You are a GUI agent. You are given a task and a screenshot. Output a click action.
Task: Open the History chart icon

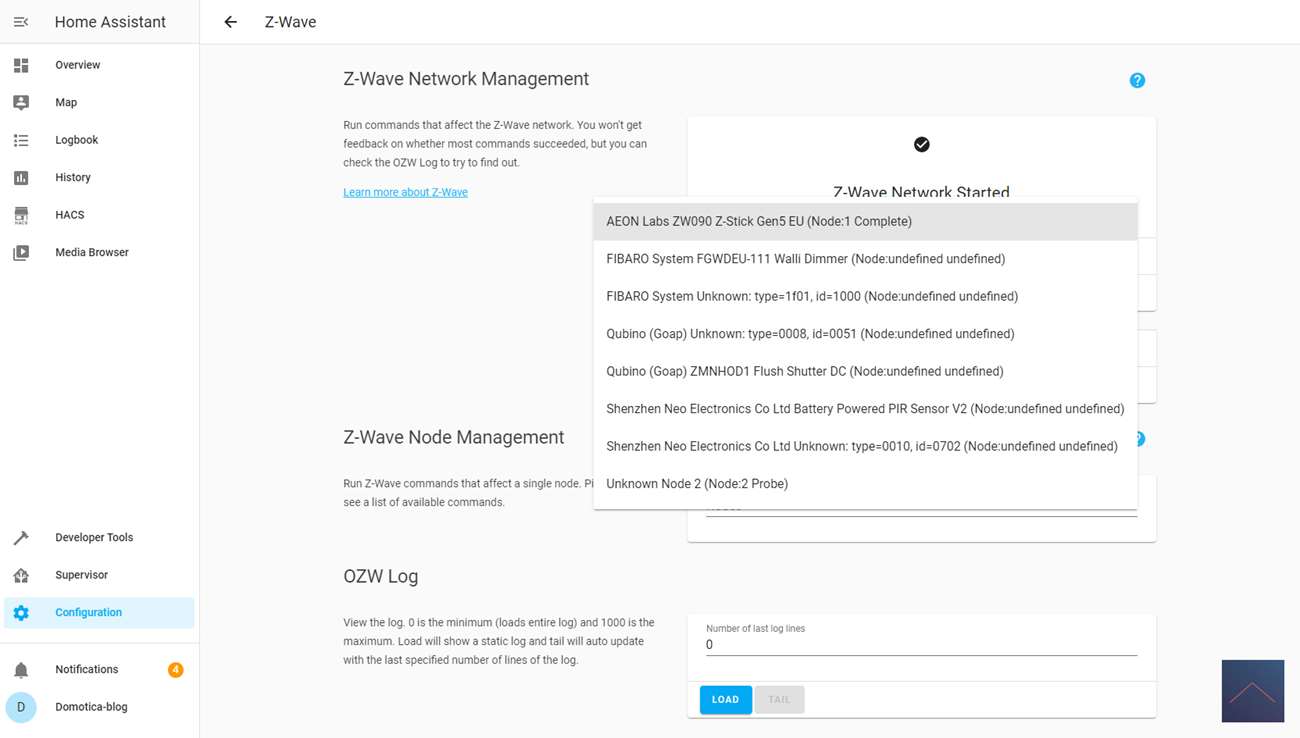pos(21,177)
